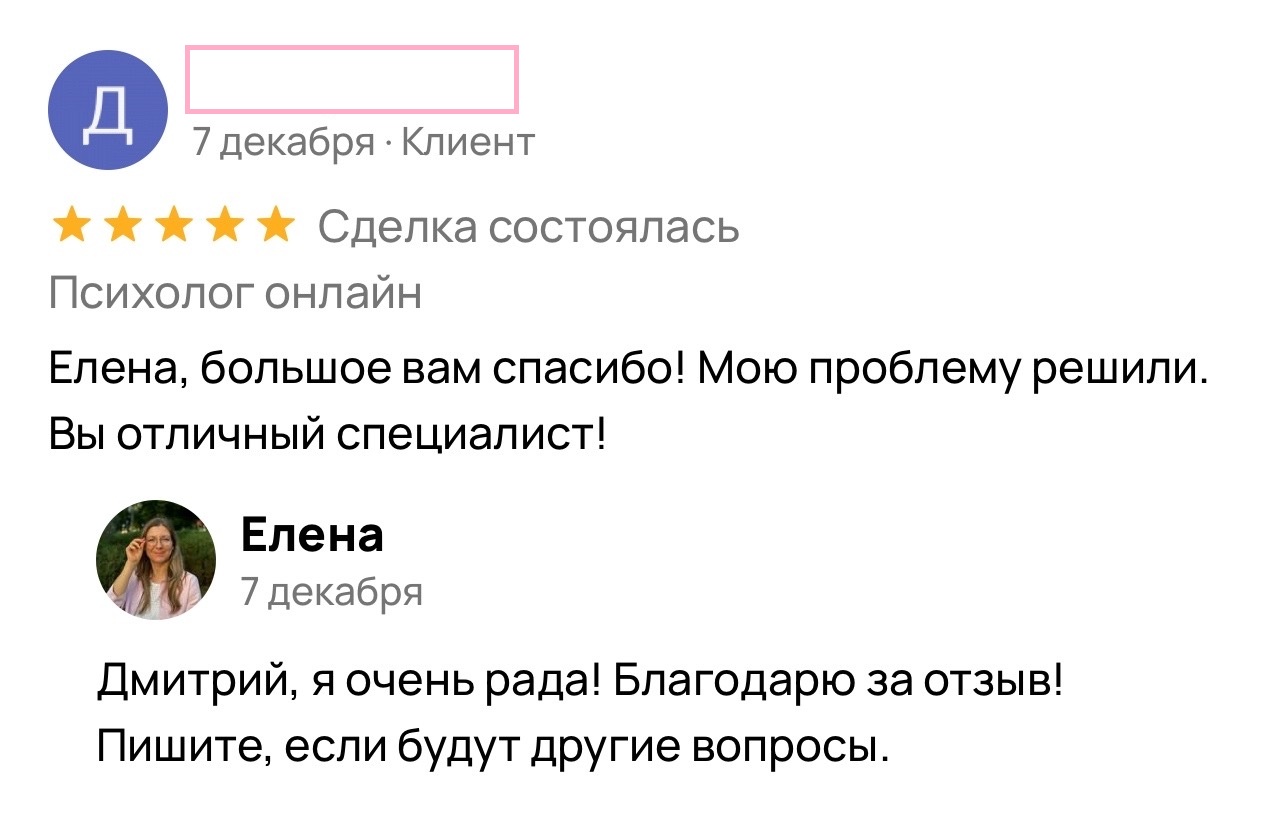Click the bold "Елена" responder name
Image resolution: width=1284 pixels, height=822 pixels.
(x=312, y=536)
